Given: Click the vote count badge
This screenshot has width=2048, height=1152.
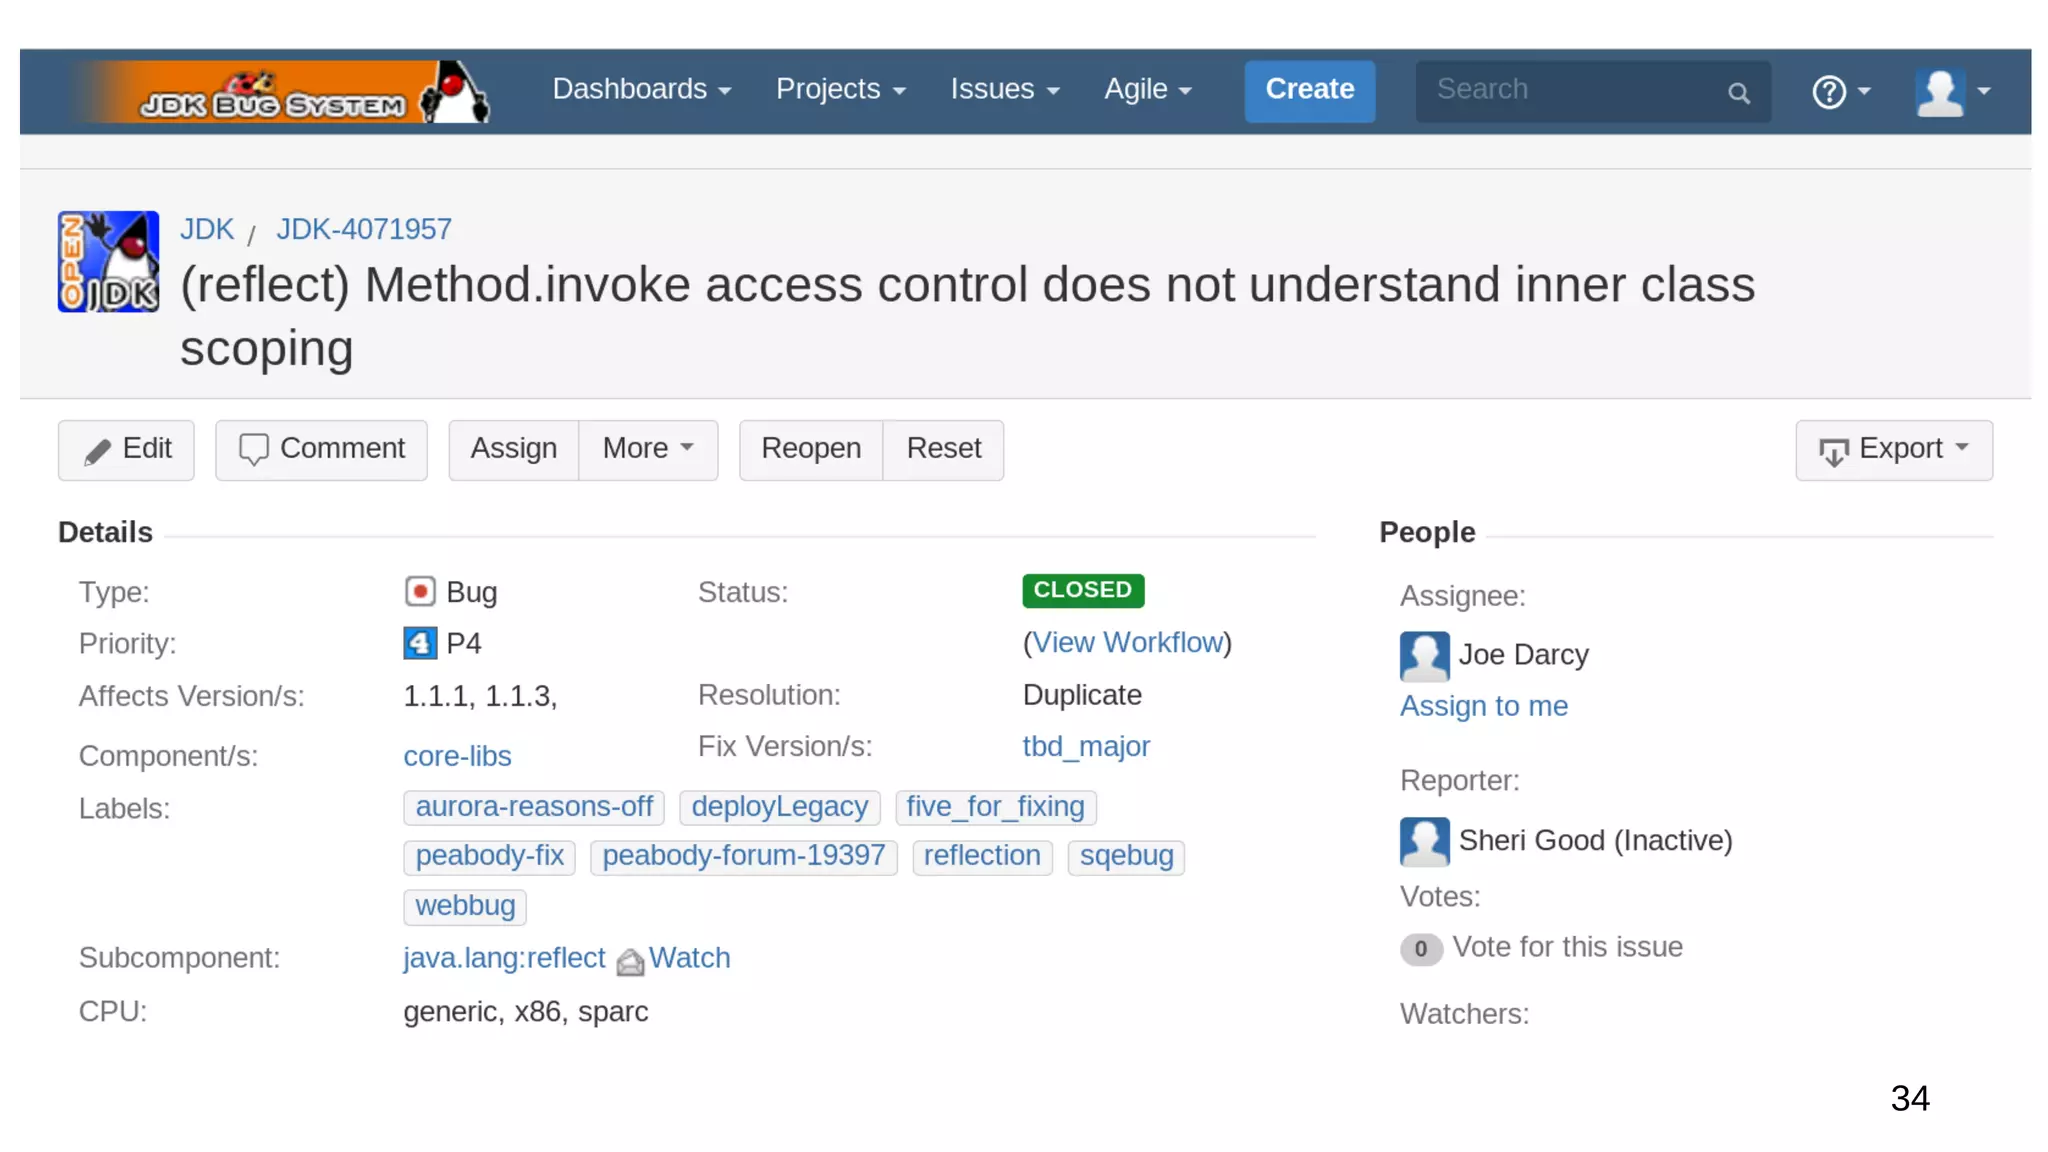Looking at the screenshot, I should pos(1420,949).
